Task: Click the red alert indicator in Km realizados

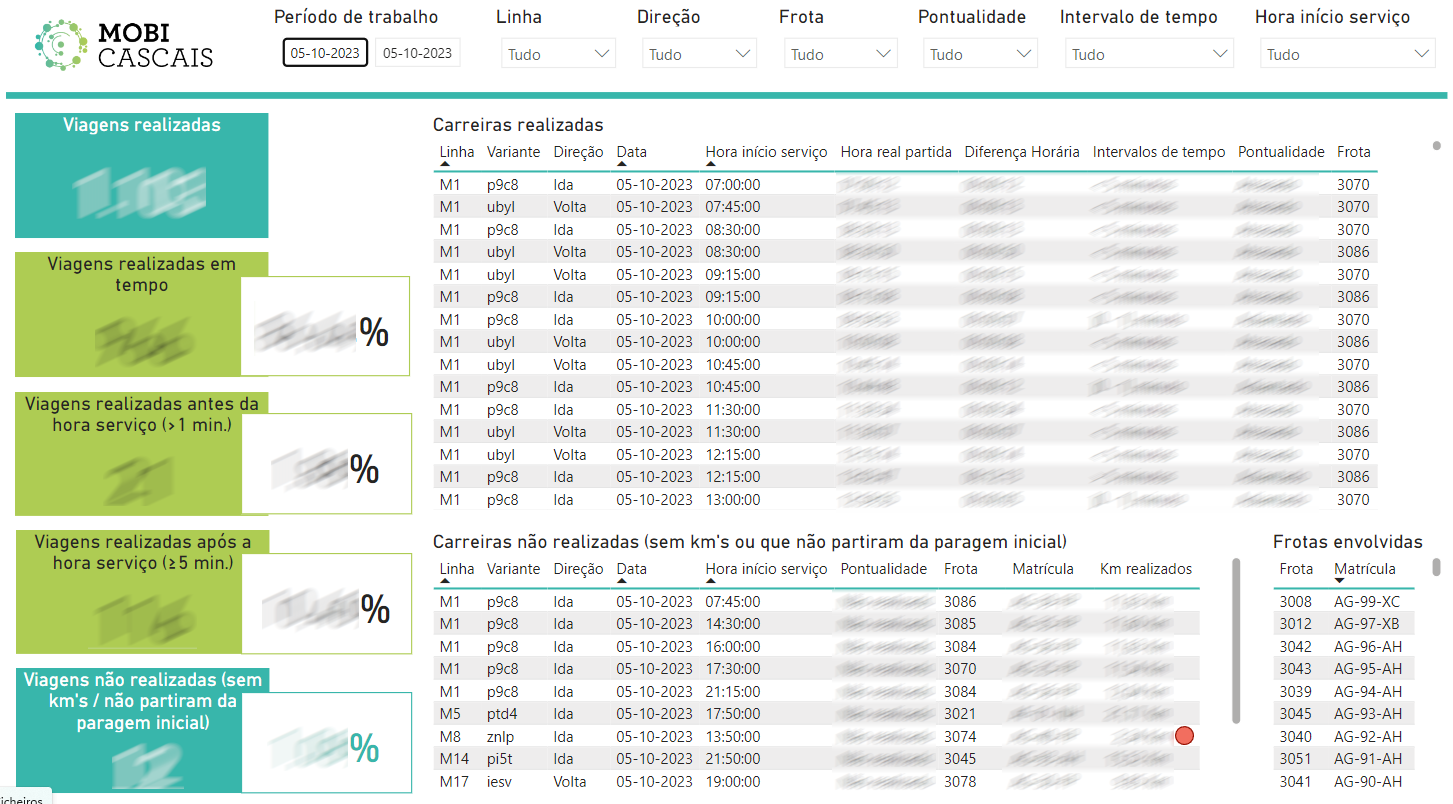Action: tap(1185, 735)
